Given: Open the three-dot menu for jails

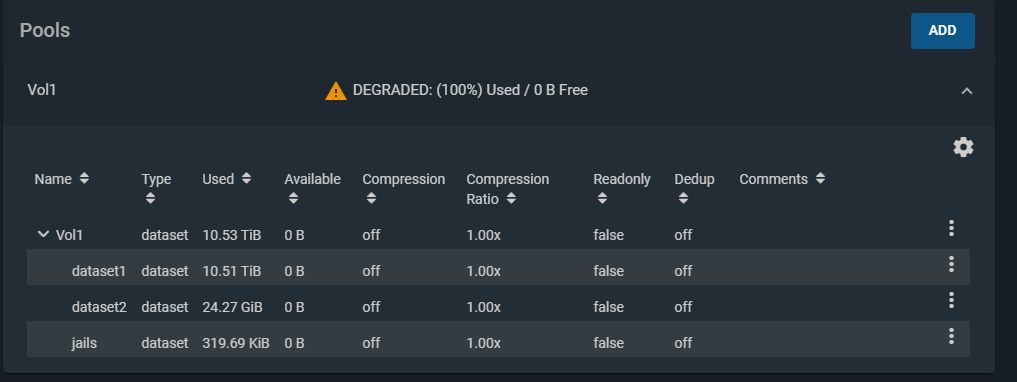Looking at the screenshot, I should 951,336.
